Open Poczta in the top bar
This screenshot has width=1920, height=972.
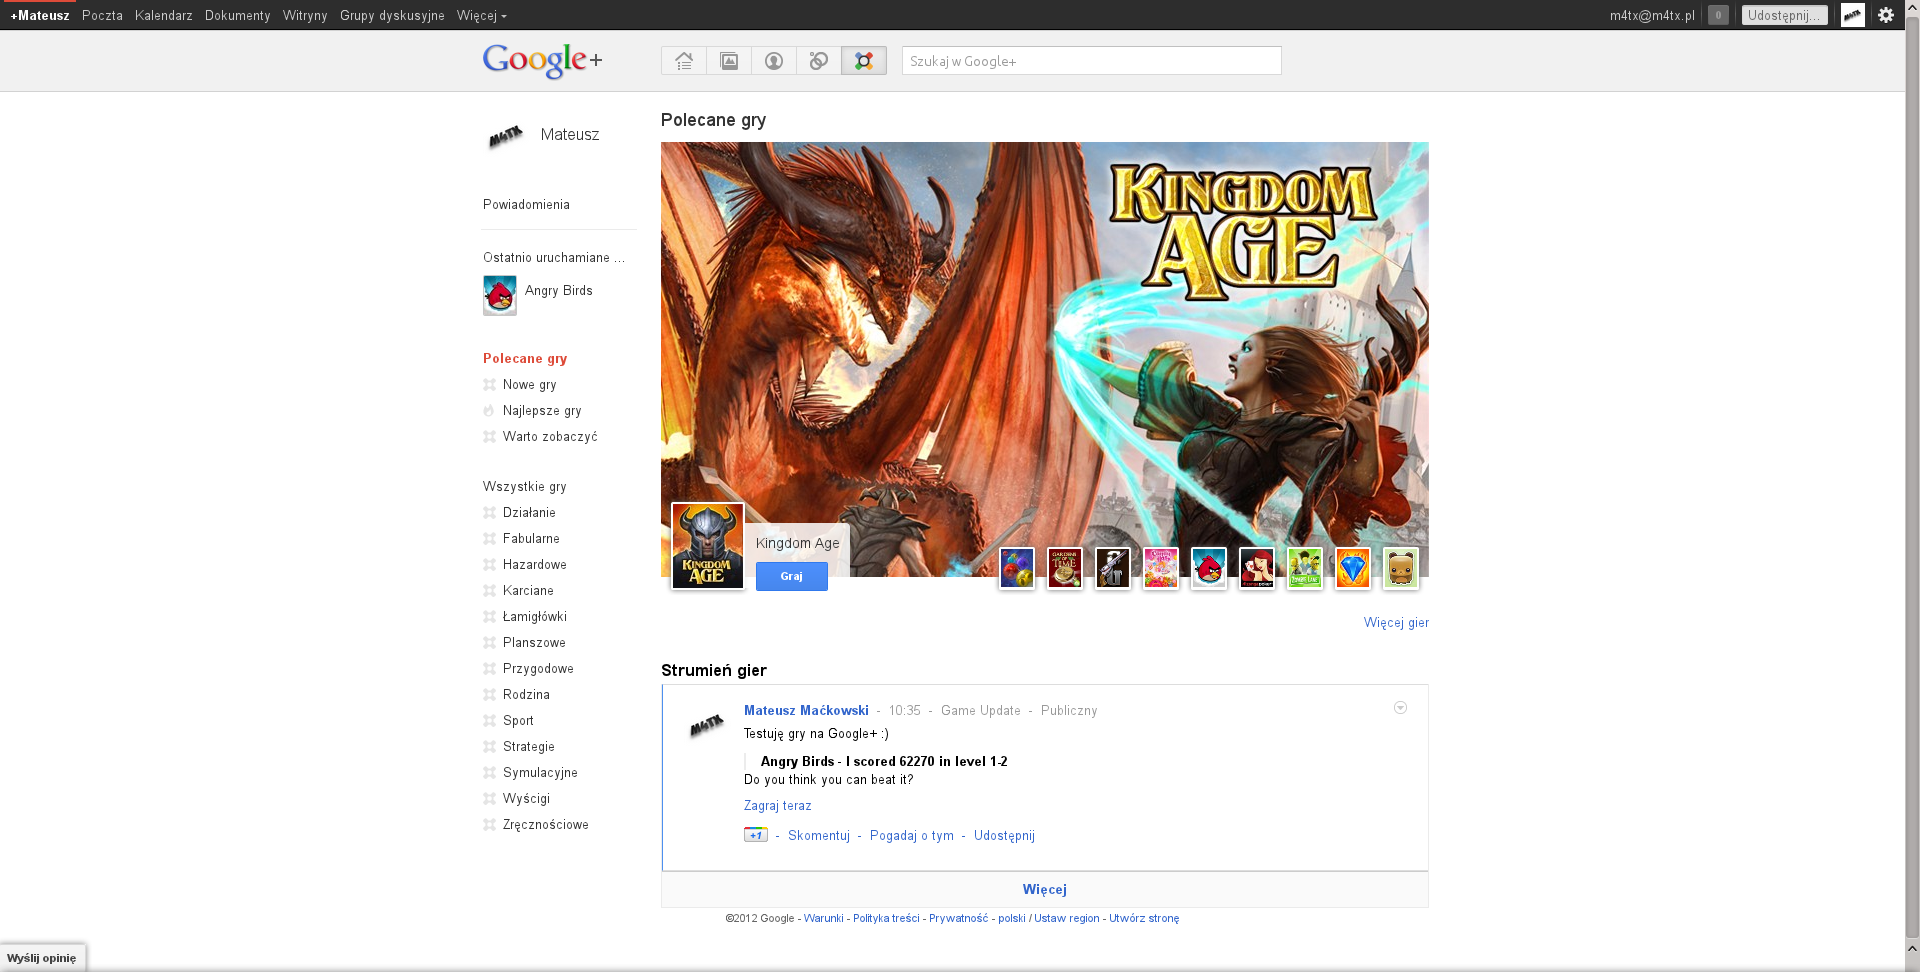click(x=102, y=15)
